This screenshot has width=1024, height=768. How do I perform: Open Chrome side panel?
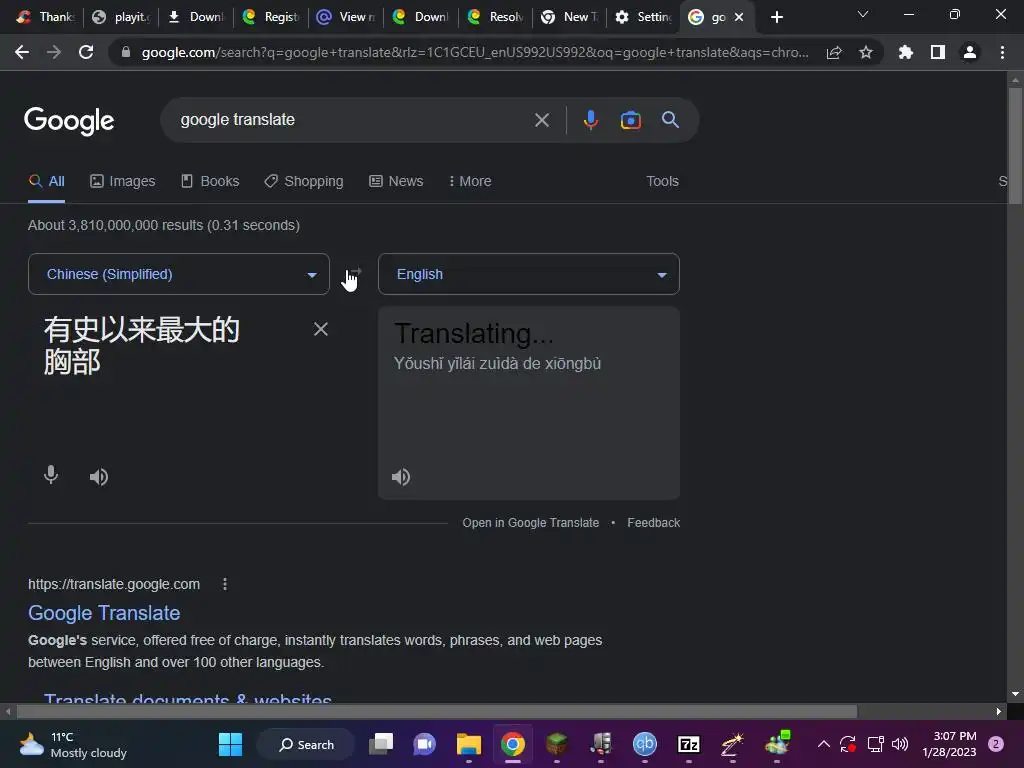tap(938, 52)
